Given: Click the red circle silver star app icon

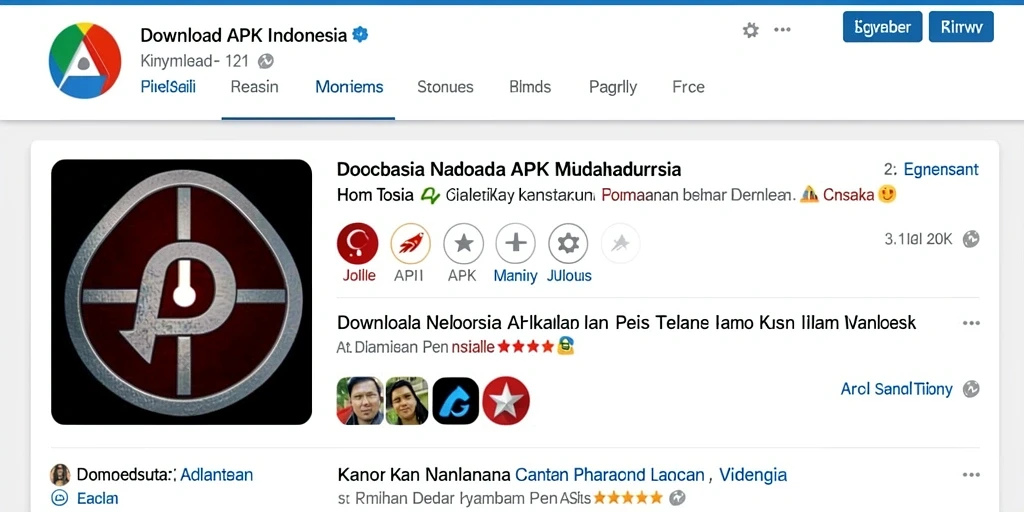Looking at the screenshot, I should tap(506, 401).
